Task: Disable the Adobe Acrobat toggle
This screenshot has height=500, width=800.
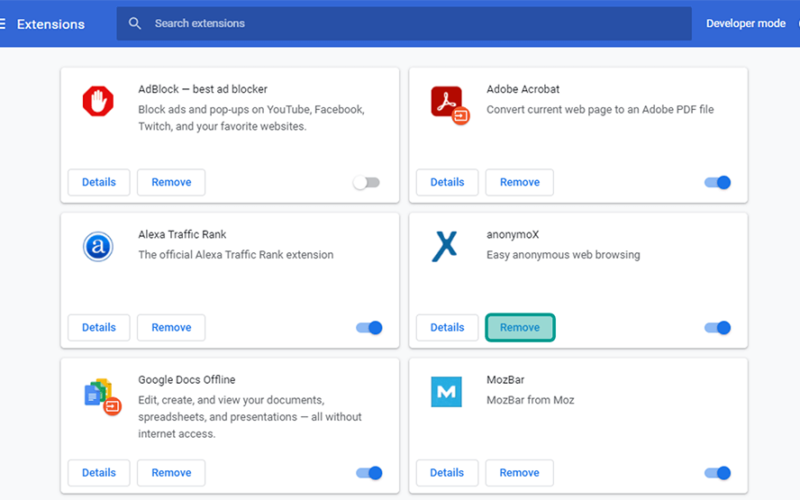Action: pos(717,182)
